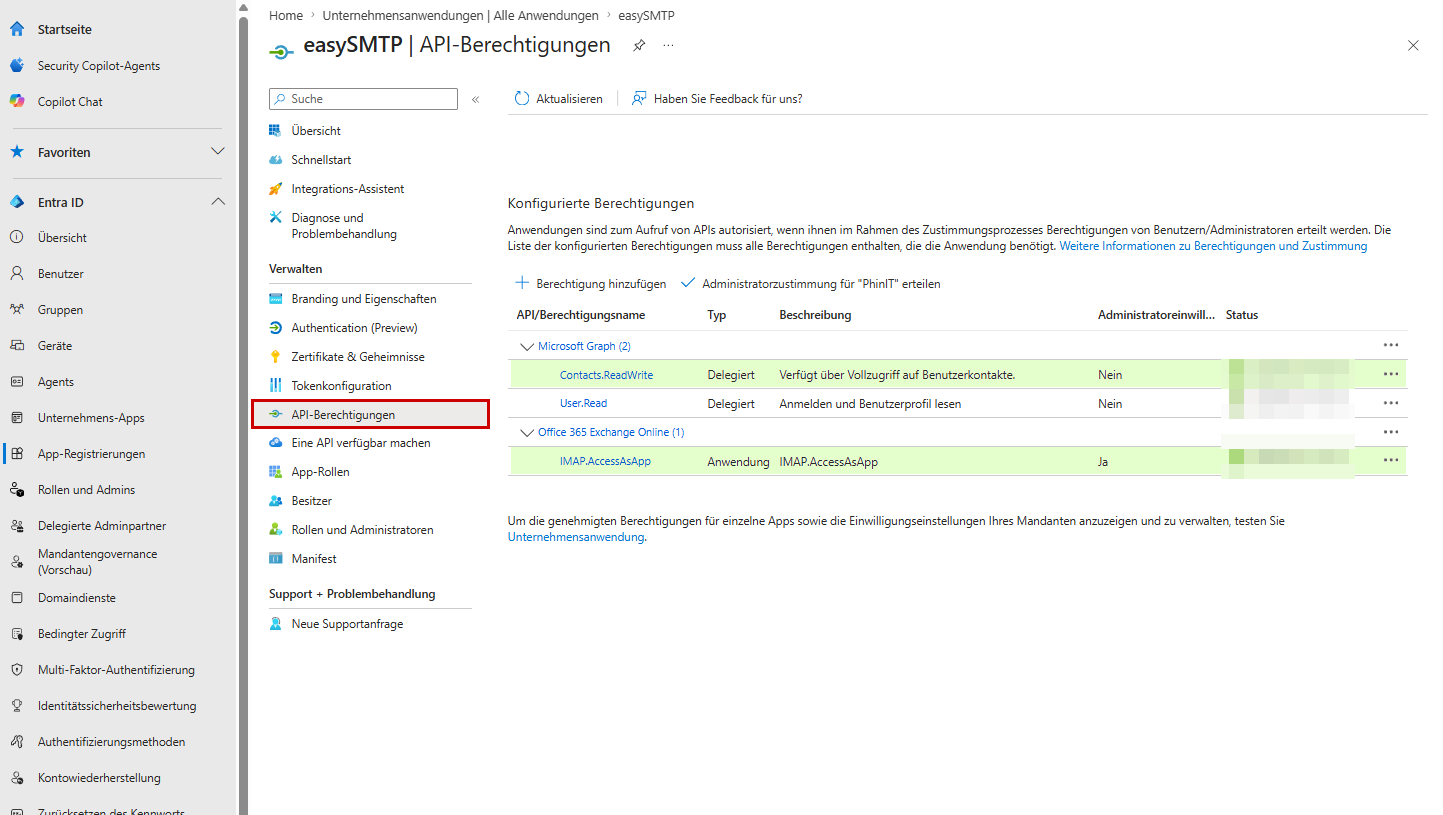Click the Aktualisieren refresh icon
1443x815 pixels.
(x=521, y=99)
